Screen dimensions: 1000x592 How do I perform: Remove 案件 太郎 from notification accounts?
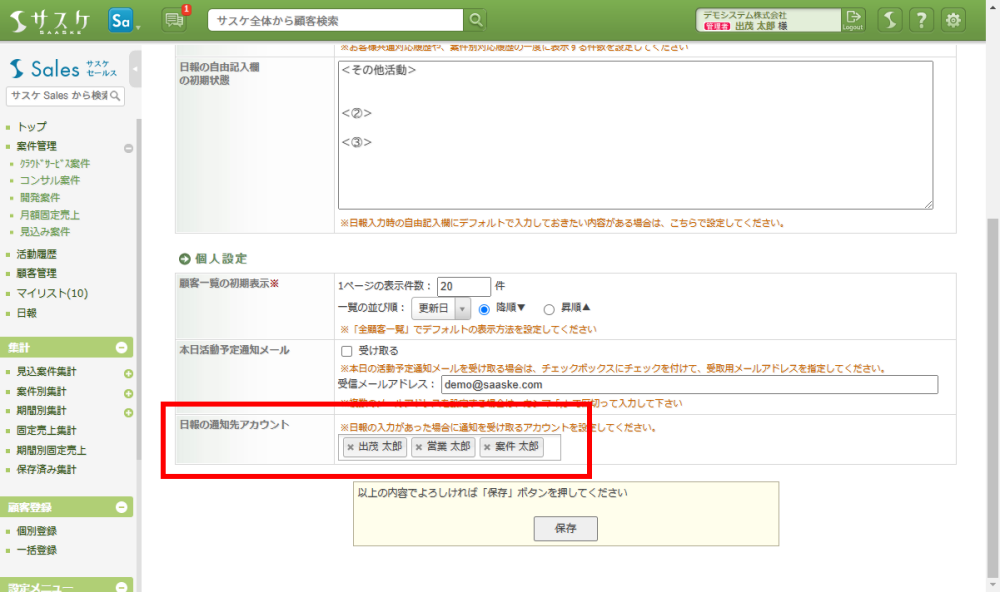click(x=487, y=447)
